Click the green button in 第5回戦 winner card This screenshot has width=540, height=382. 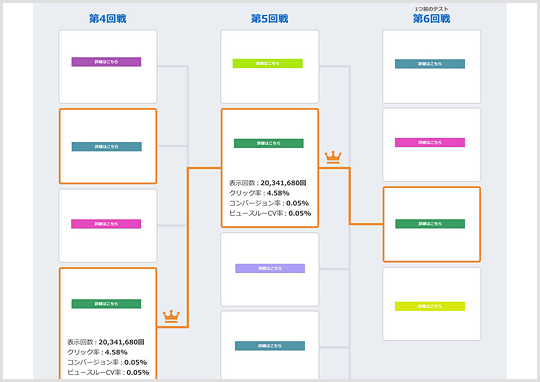click(269, 143)
